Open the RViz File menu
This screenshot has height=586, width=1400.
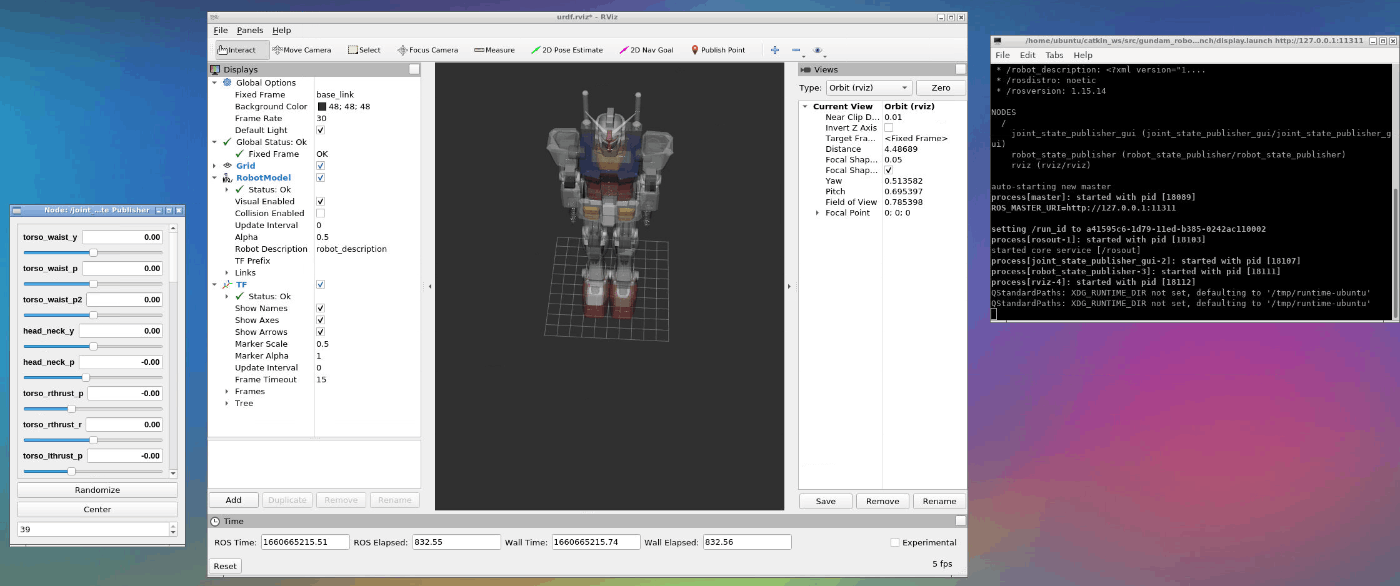(x=220, y=31)
